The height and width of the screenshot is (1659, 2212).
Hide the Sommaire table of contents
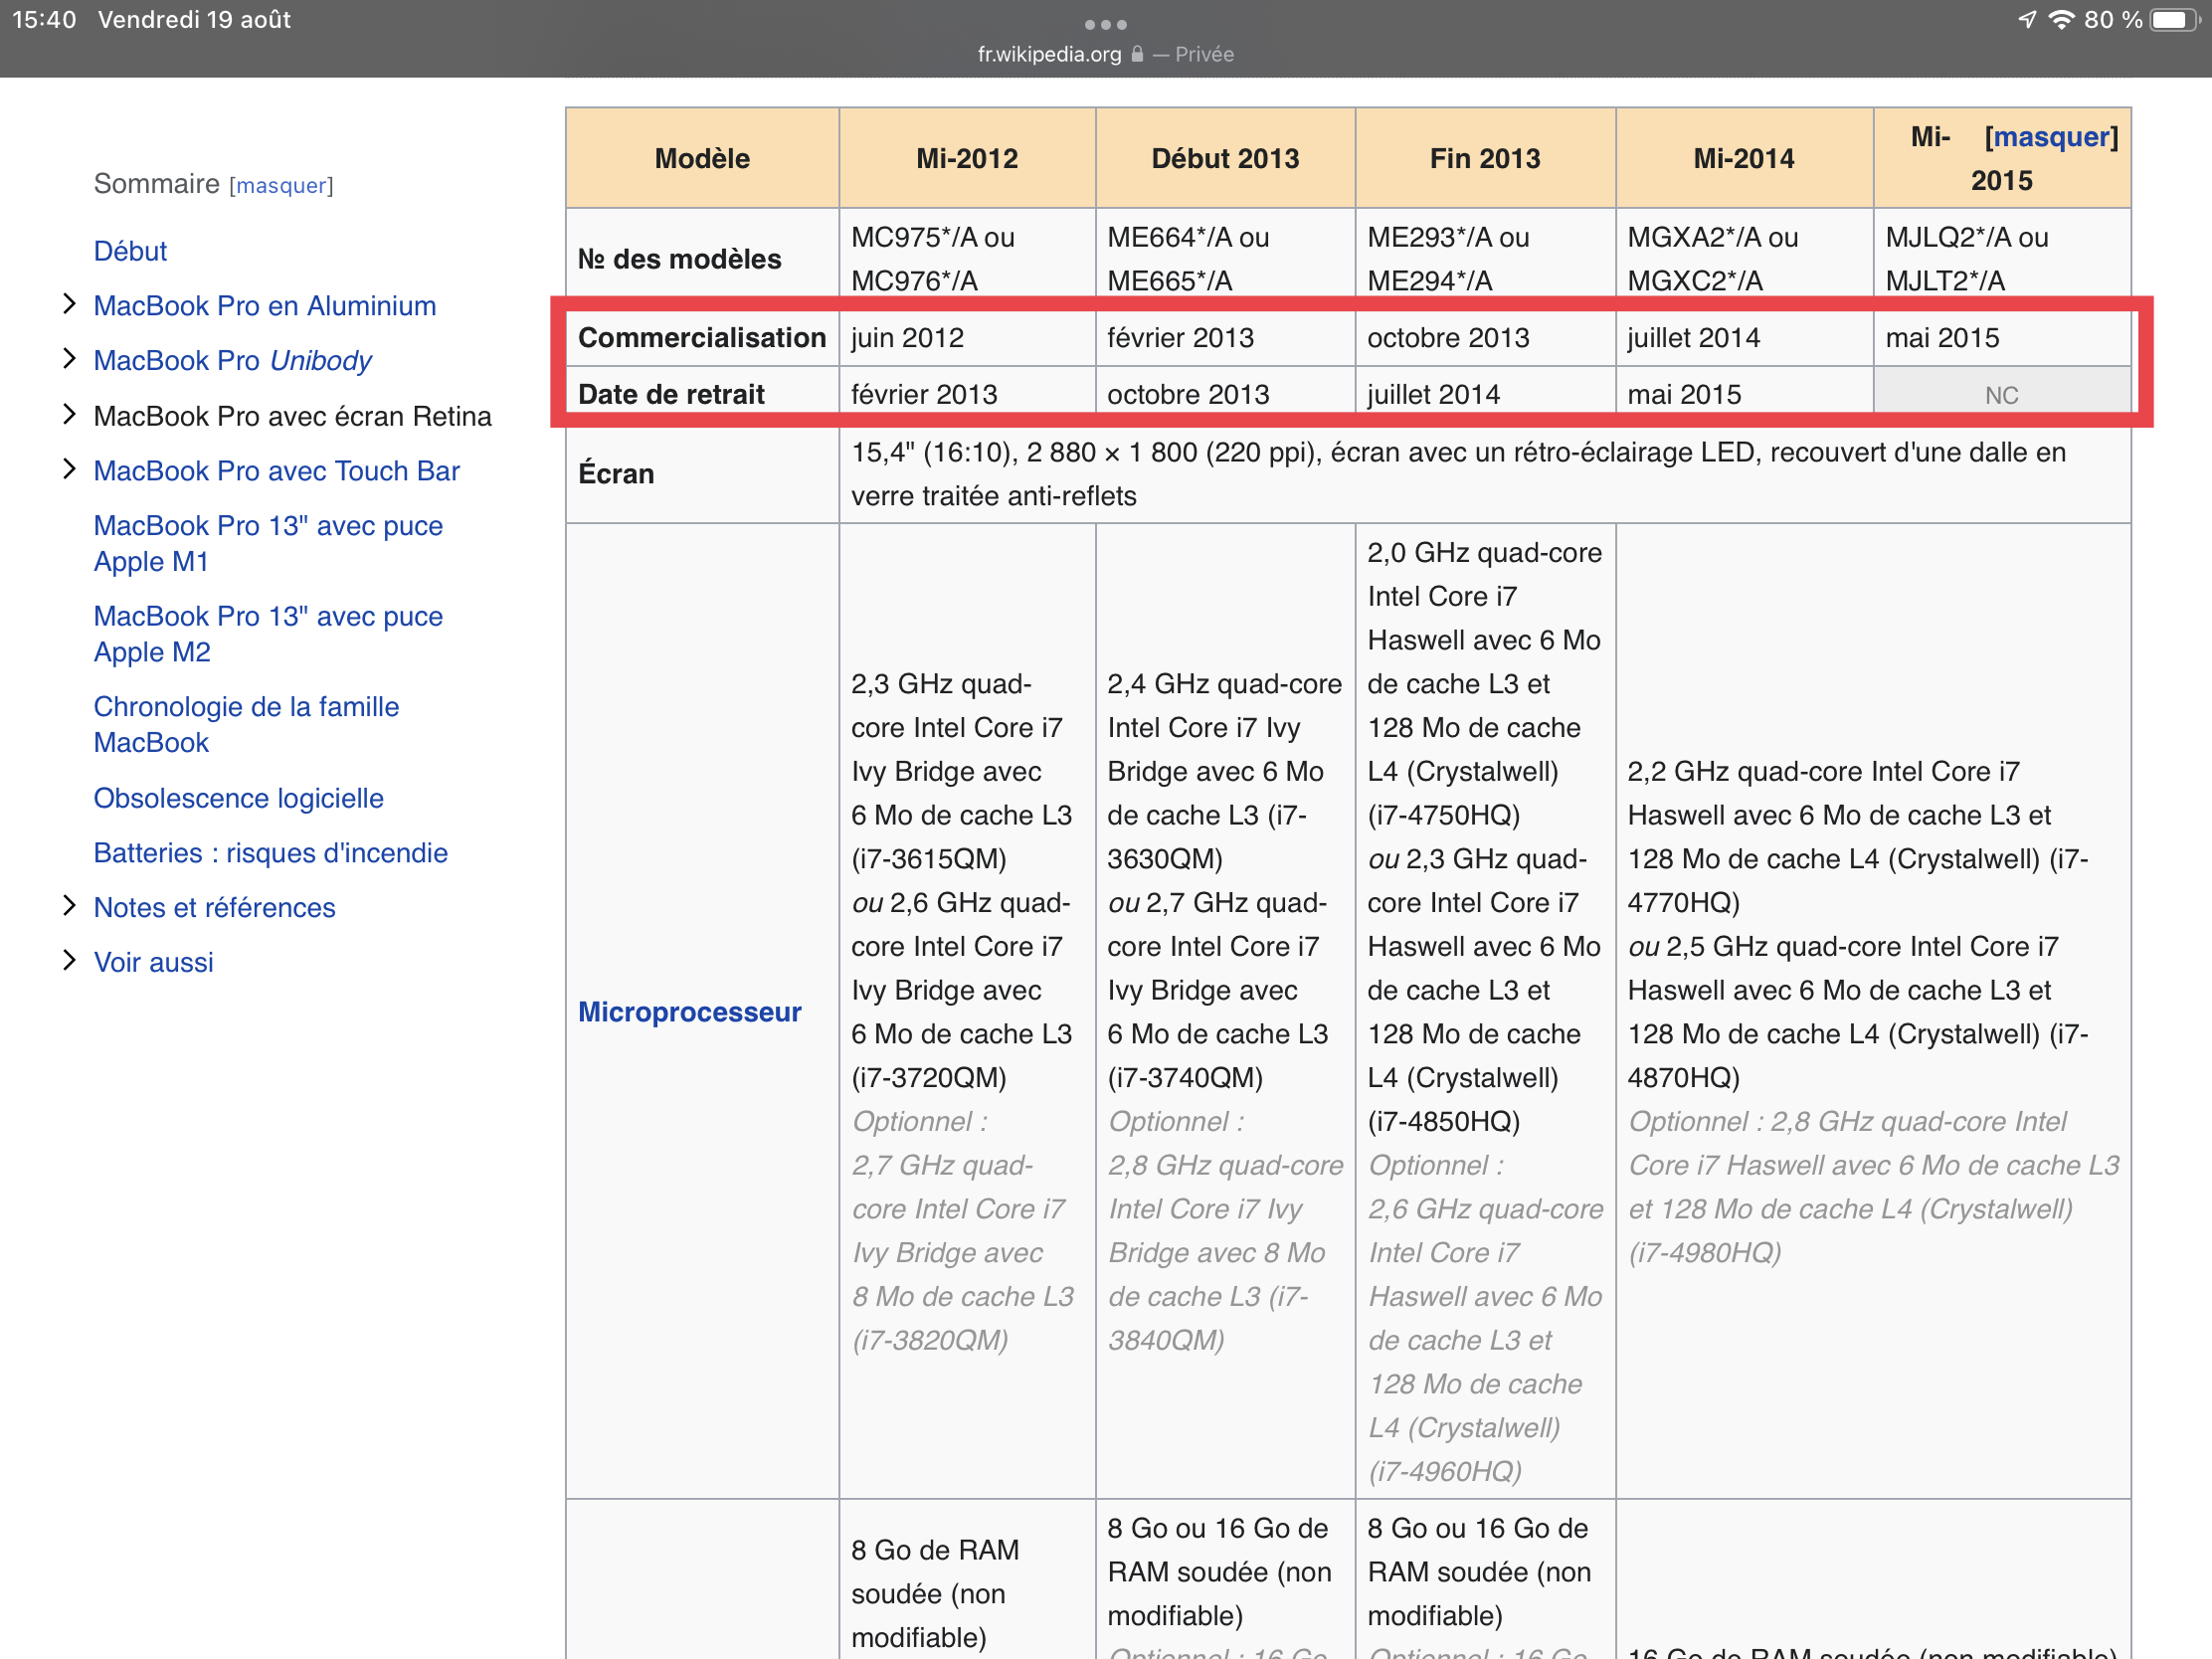281,186
